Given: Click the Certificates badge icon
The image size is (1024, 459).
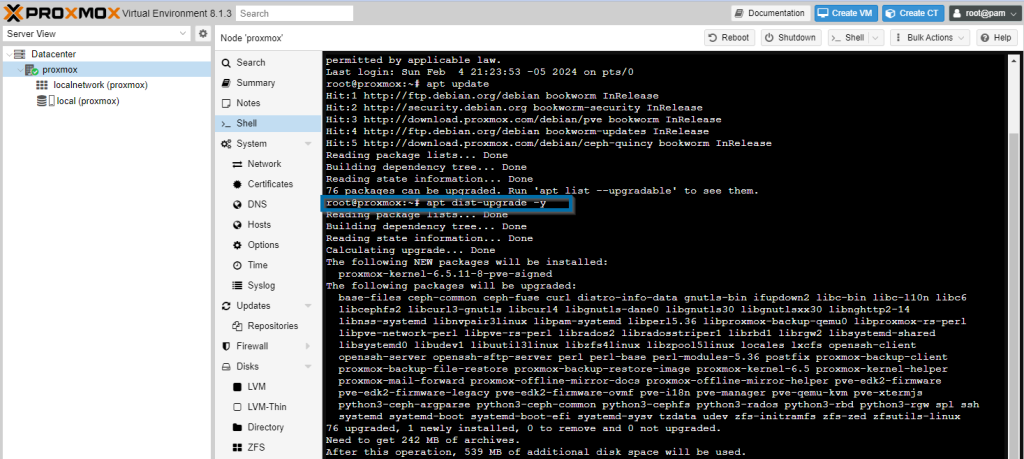Looking at the screenshot, I should (x=237, y=184).
